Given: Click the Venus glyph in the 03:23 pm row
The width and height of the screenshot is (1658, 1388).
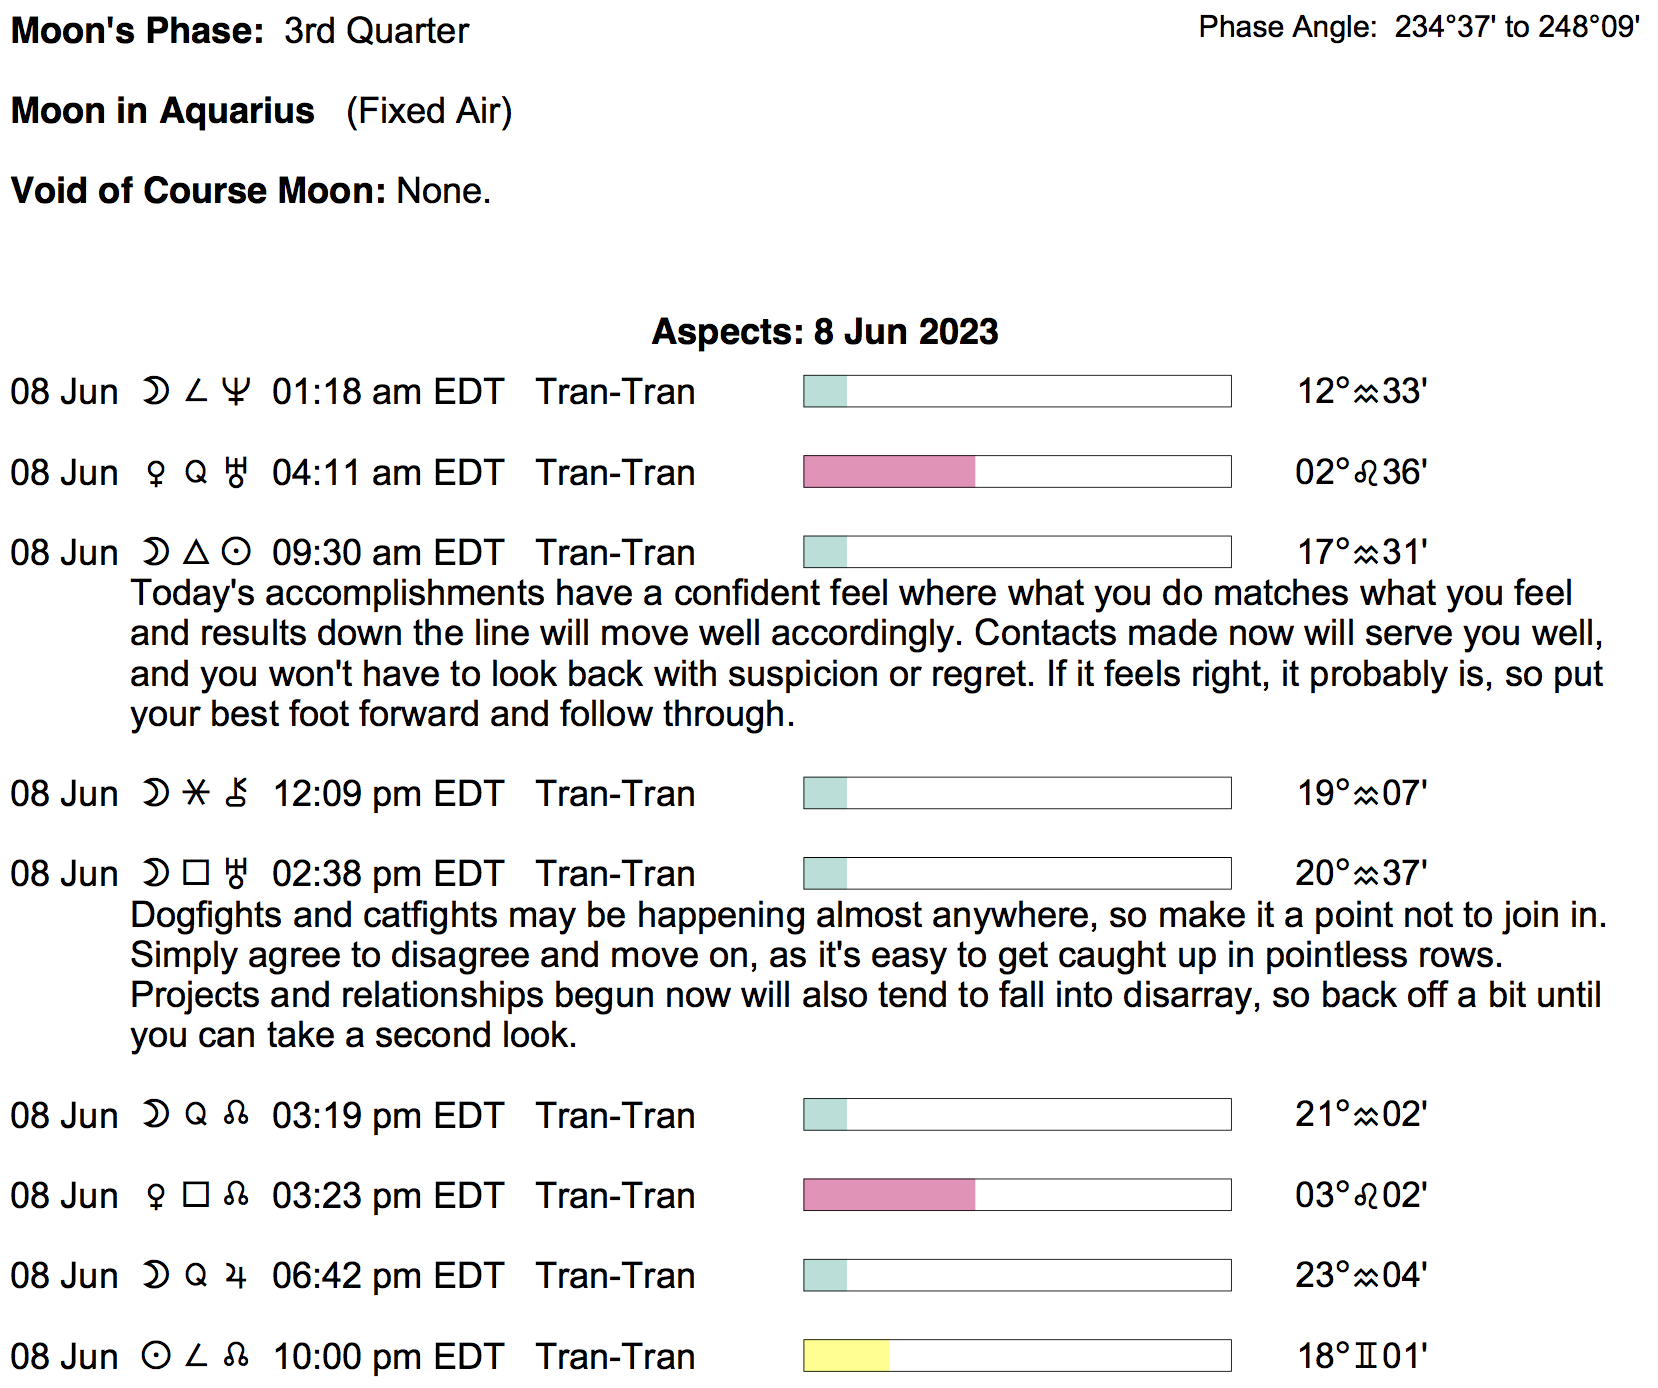Looking at the screenshot, I should [x=155, y=1195].
